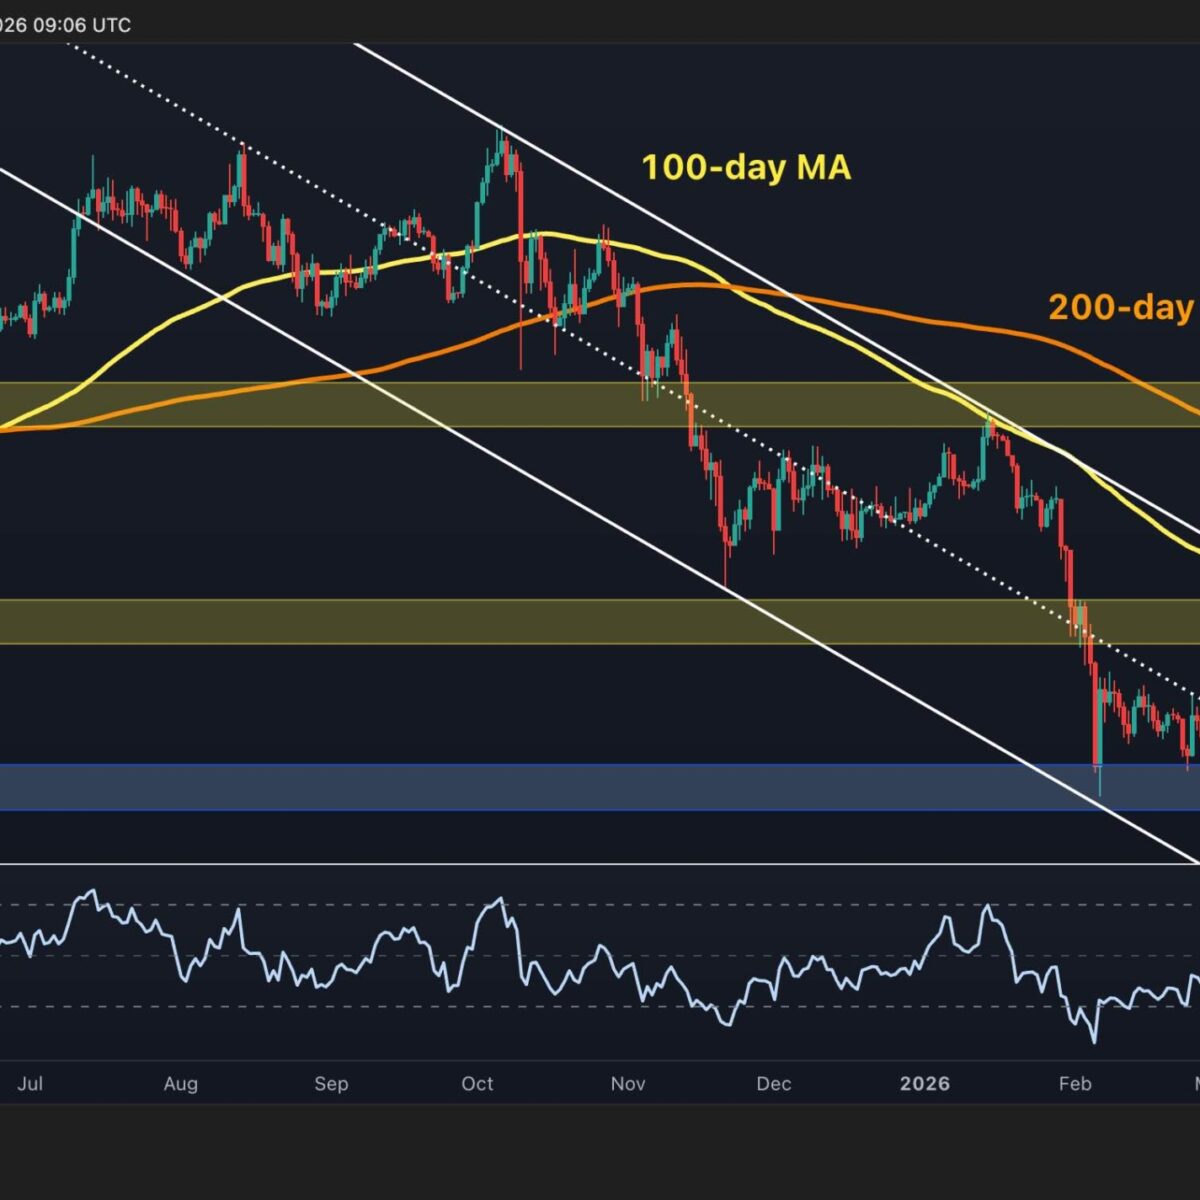1200x1200 pixels.
Task: Click the lower yellow price zone
Action: click(x=600, y=621)
